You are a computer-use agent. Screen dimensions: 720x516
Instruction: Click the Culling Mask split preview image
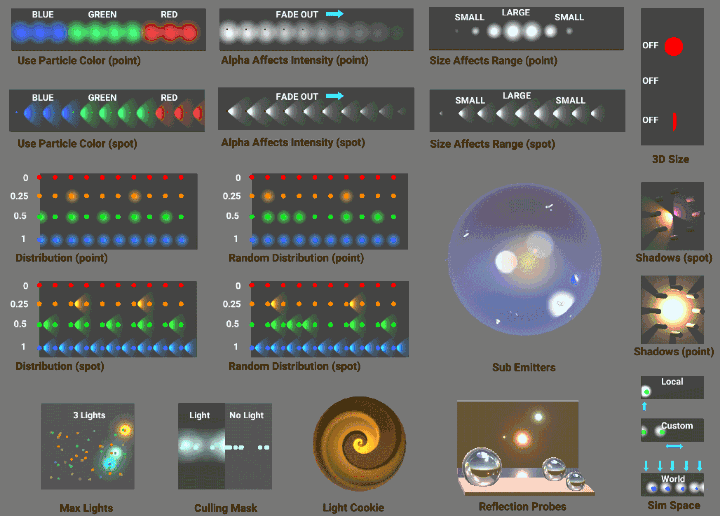point(225,446)
